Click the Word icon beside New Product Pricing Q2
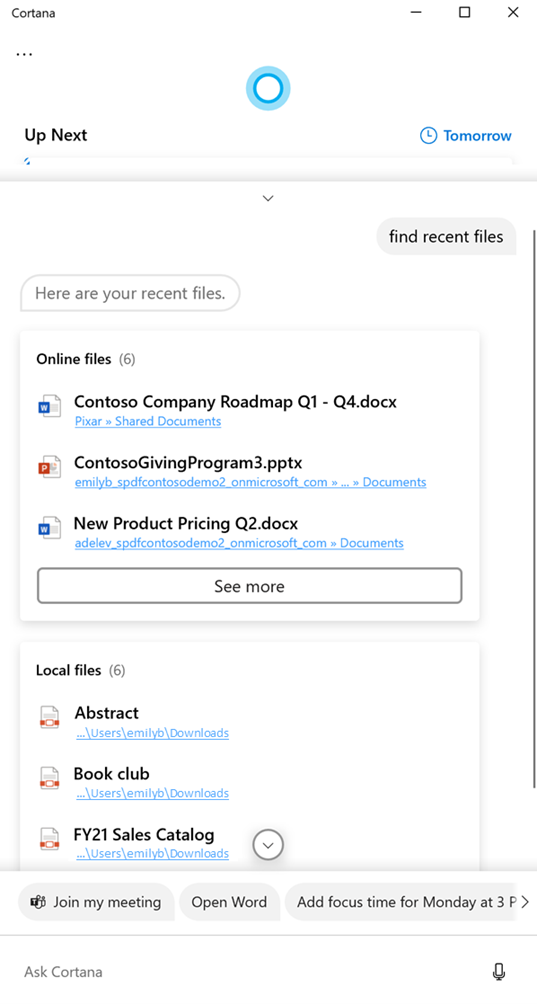 pyautogui.click(x=49, y=528)
